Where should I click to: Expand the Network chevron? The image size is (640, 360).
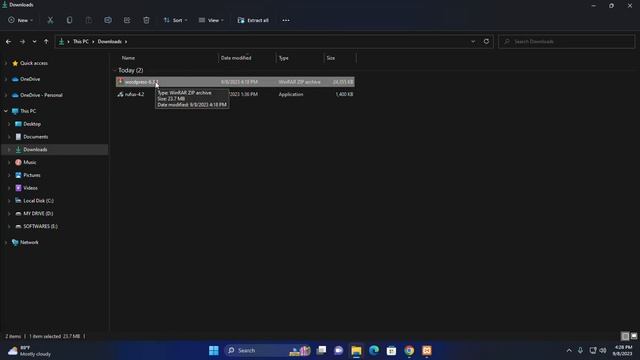tap(6, 242)
